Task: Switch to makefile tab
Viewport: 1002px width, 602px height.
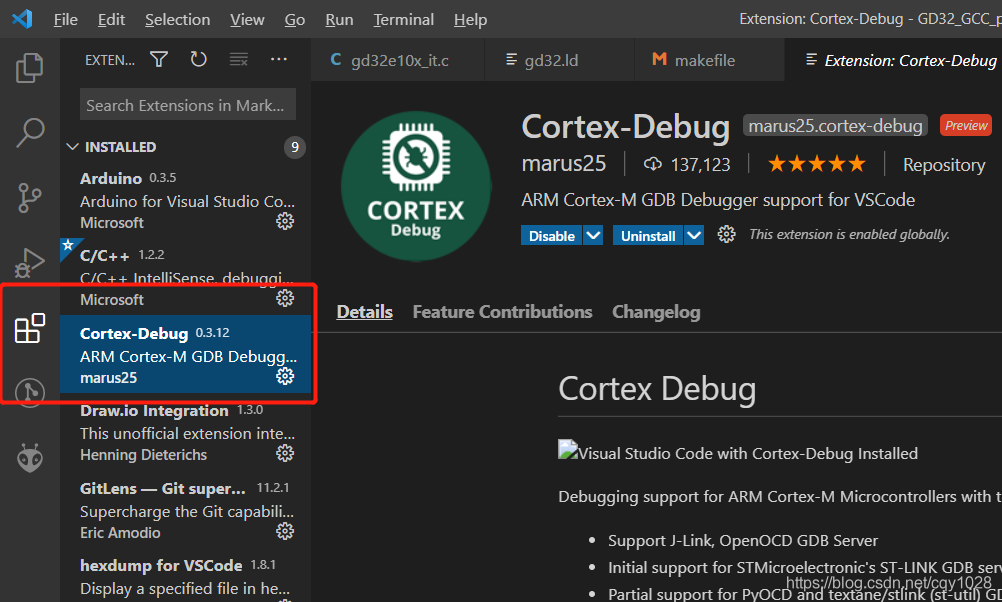Action: pyautogui.click(x=709, y=60)
